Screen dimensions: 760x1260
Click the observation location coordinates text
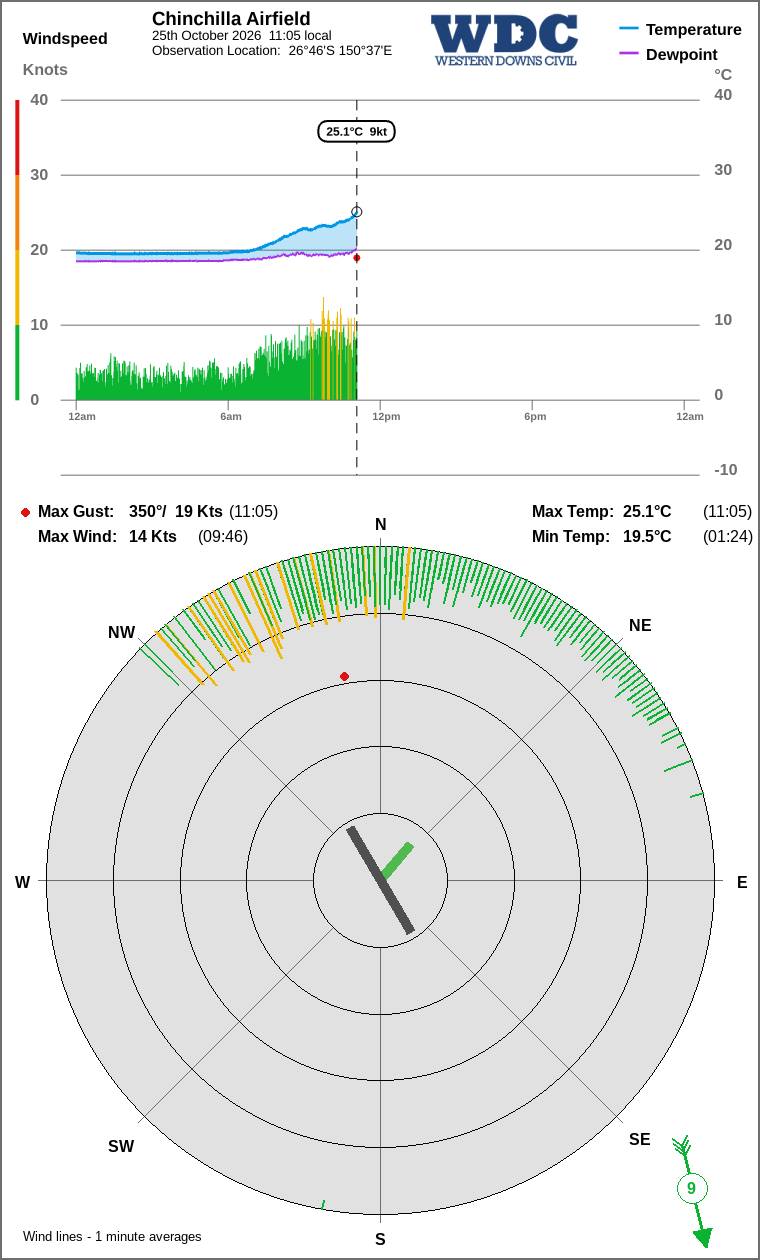pos(272,50)
